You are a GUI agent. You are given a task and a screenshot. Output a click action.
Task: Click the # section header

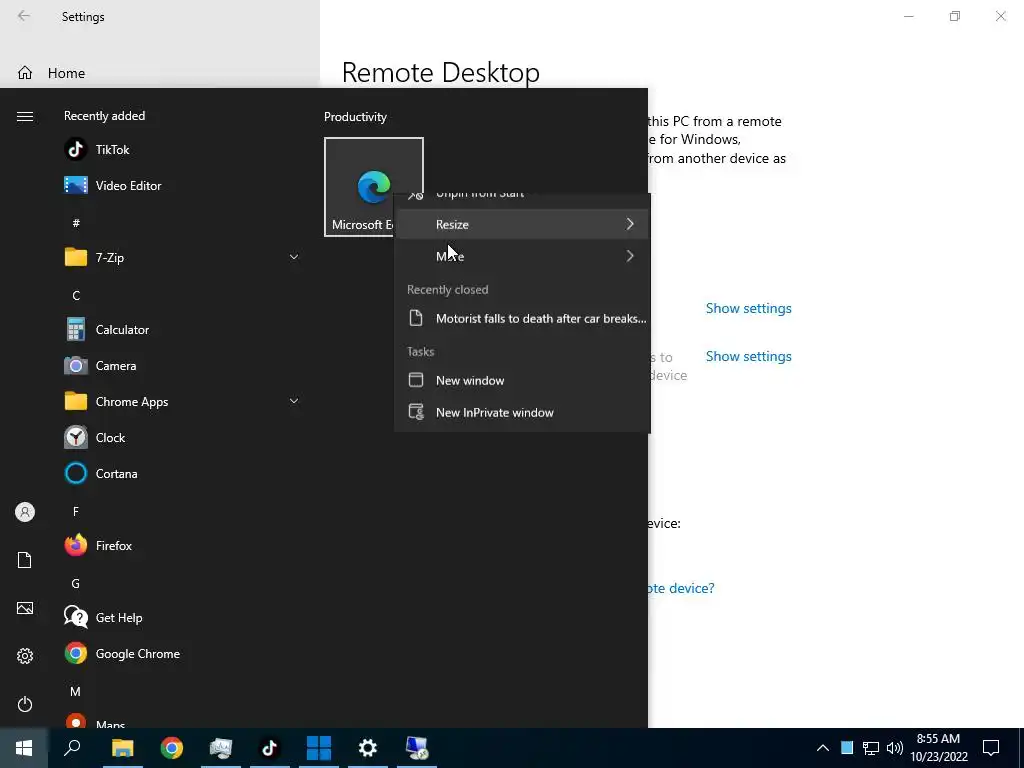76,223
